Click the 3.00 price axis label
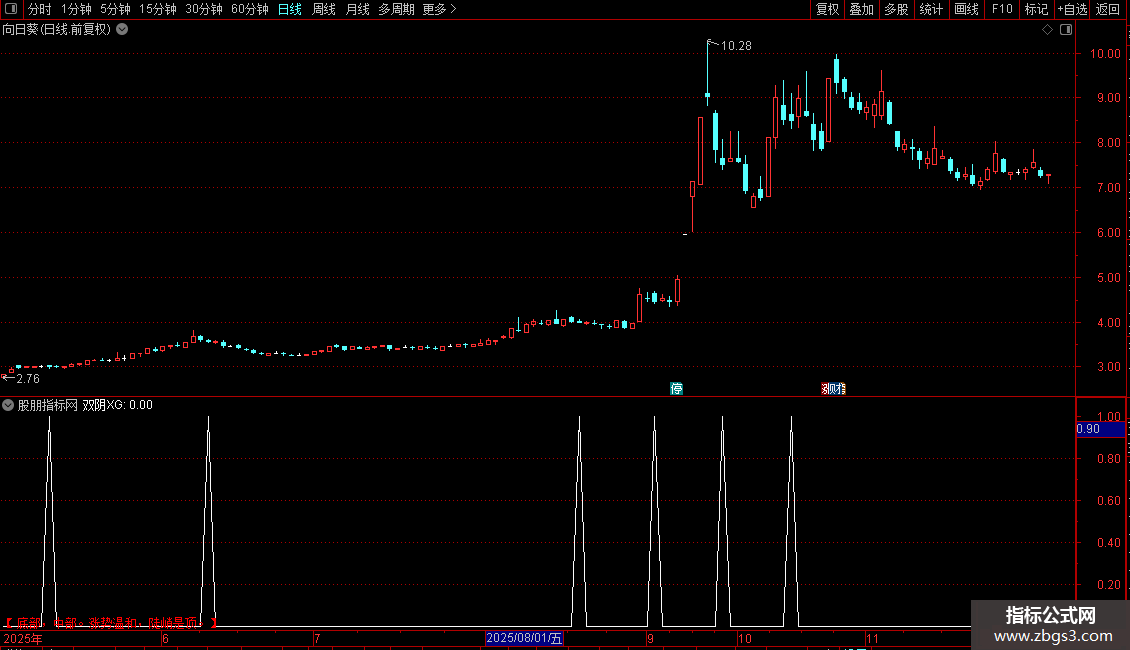 [1108, 367]
